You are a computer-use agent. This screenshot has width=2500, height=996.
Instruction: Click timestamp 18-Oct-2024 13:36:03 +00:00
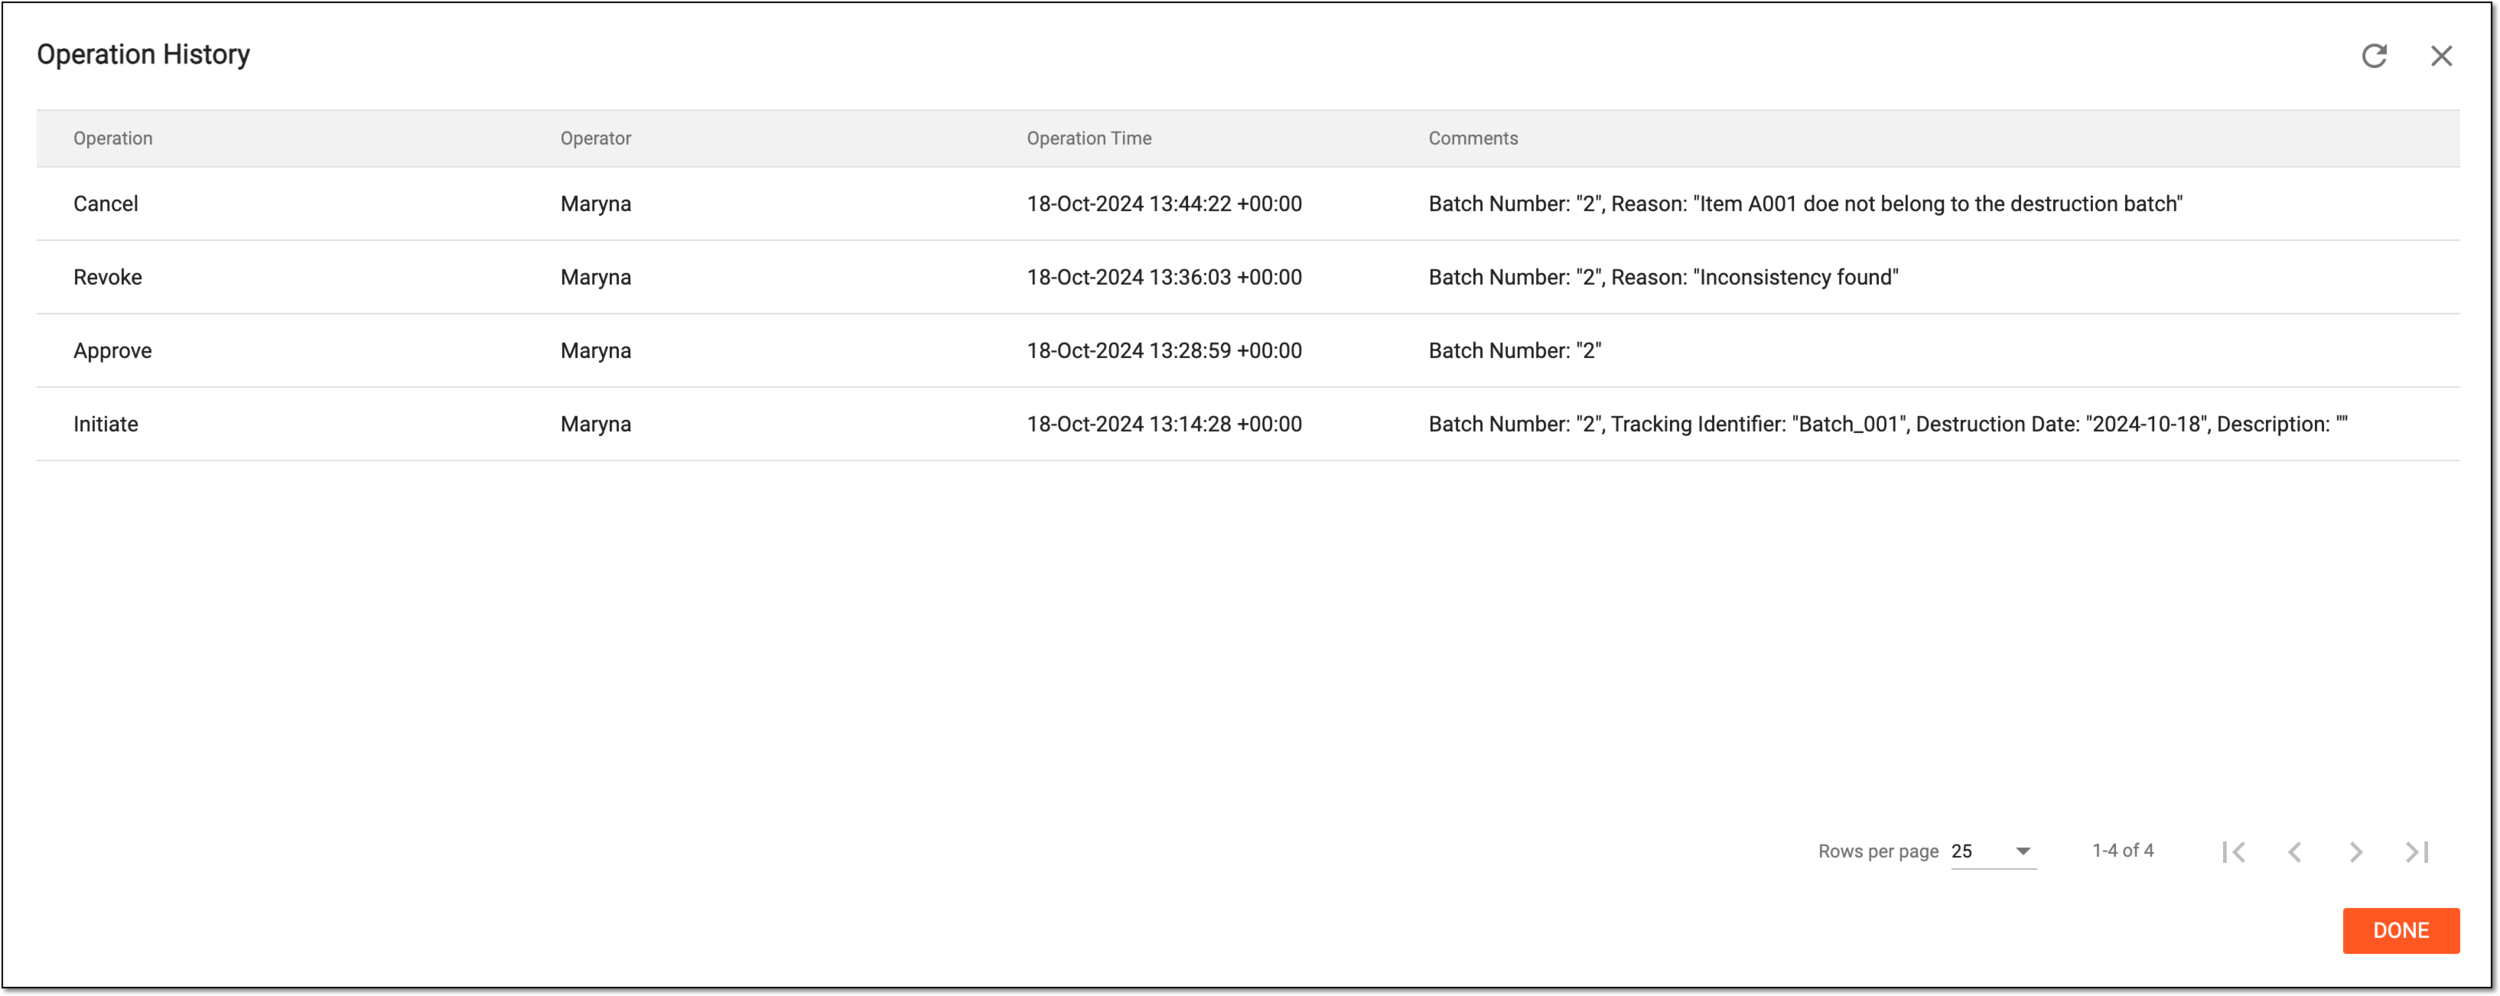(1164, 277)
